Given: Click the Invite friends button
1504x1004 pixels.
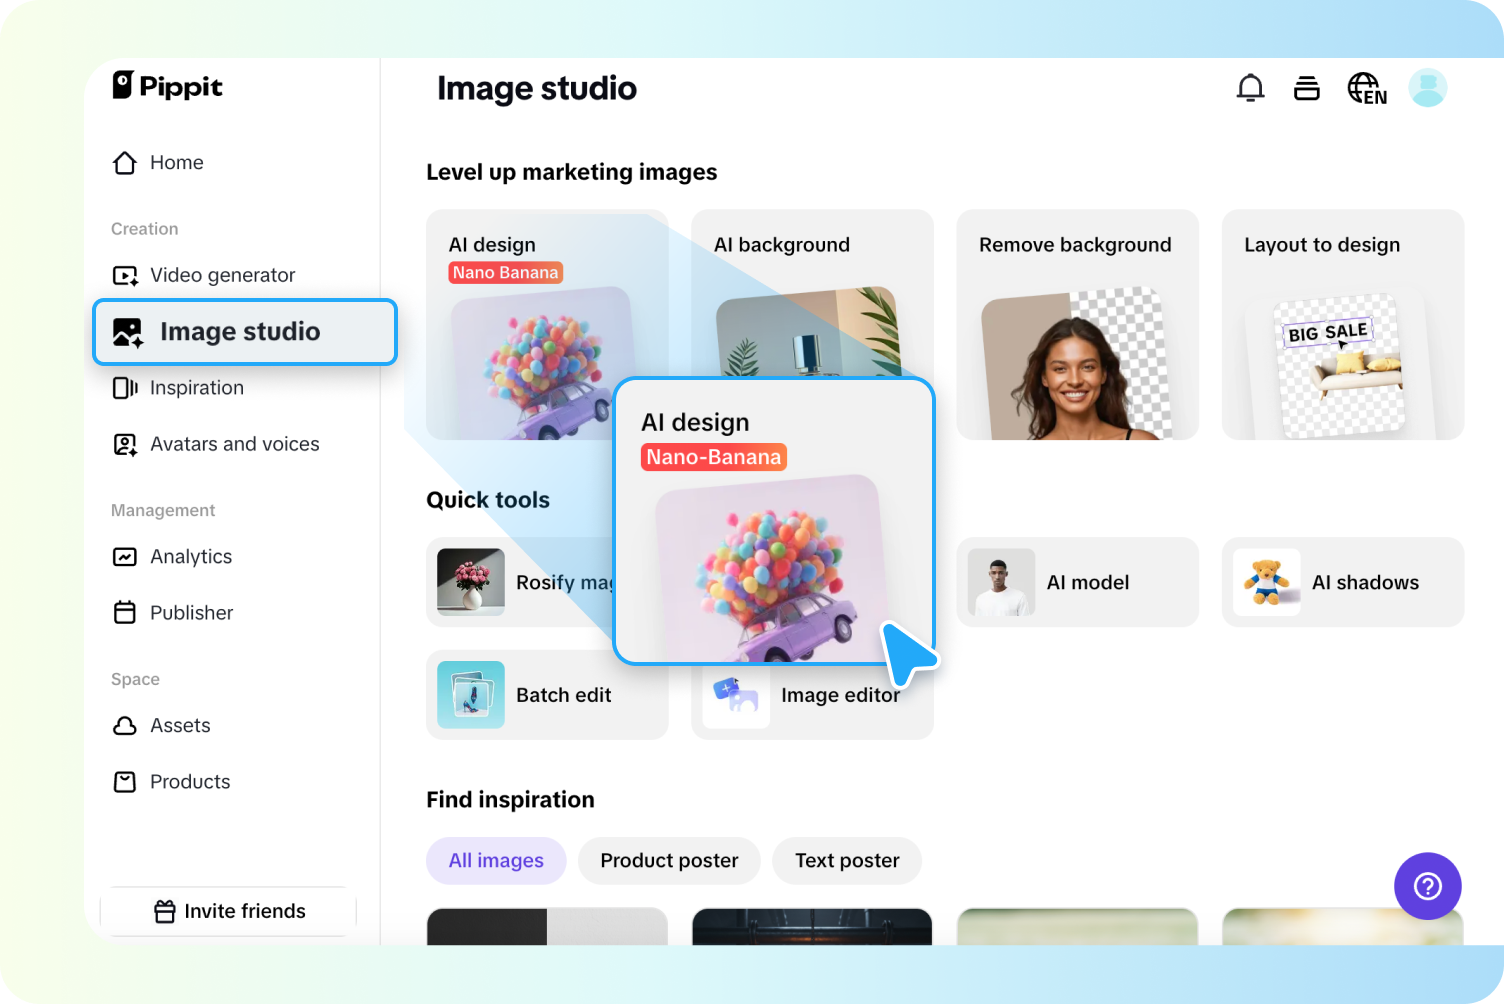Looking at the screenshot, I should coord(228,911).
